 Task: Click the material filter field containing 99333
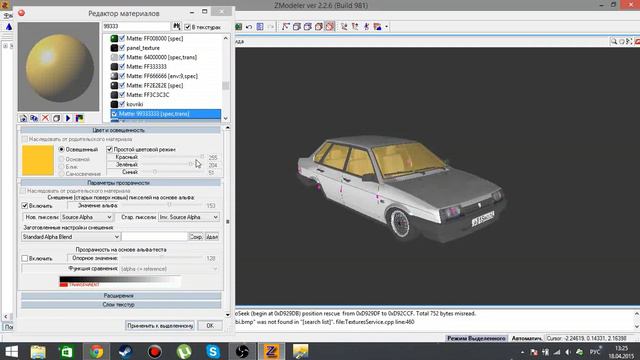pyautogui.click(x=136, y=27)
